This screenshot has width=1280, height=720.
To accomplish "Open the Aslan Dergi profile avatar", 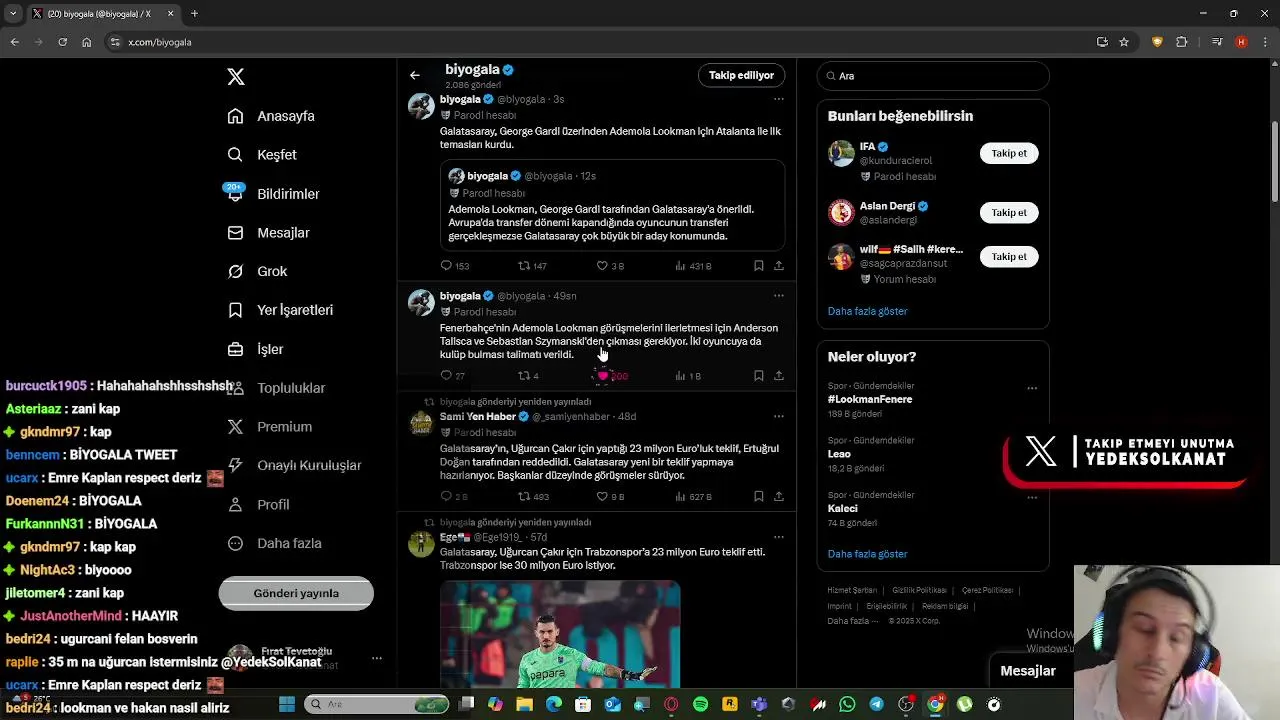I will tap(841, 213).
